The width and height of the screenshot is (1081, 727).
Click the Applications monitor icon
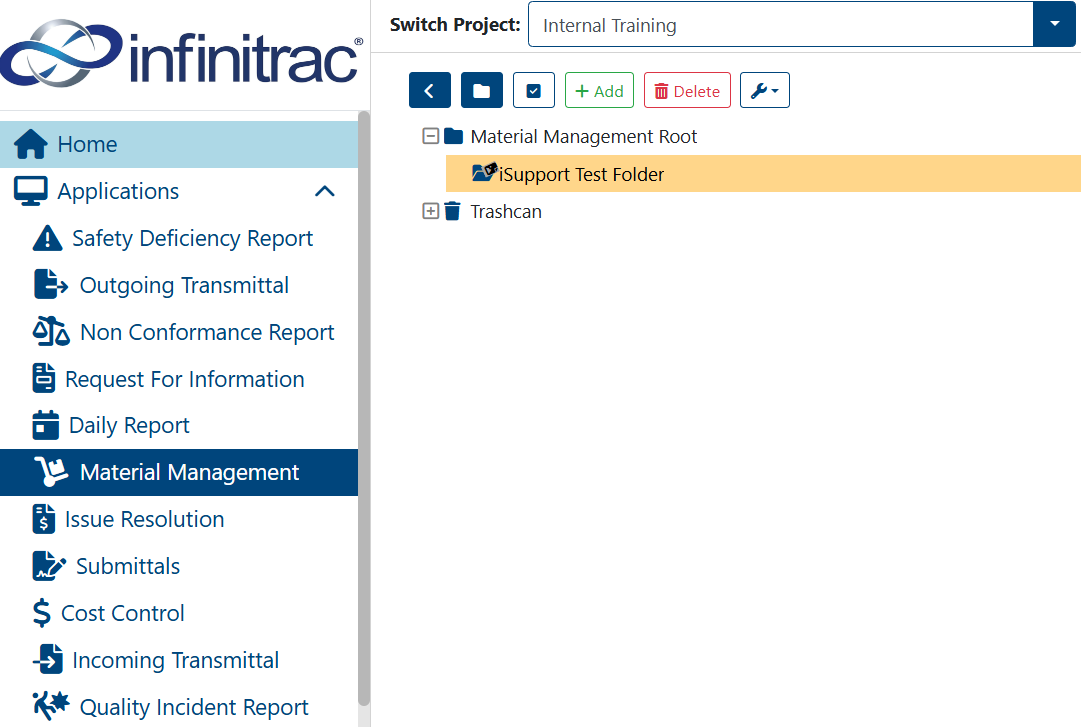(31, 191)
